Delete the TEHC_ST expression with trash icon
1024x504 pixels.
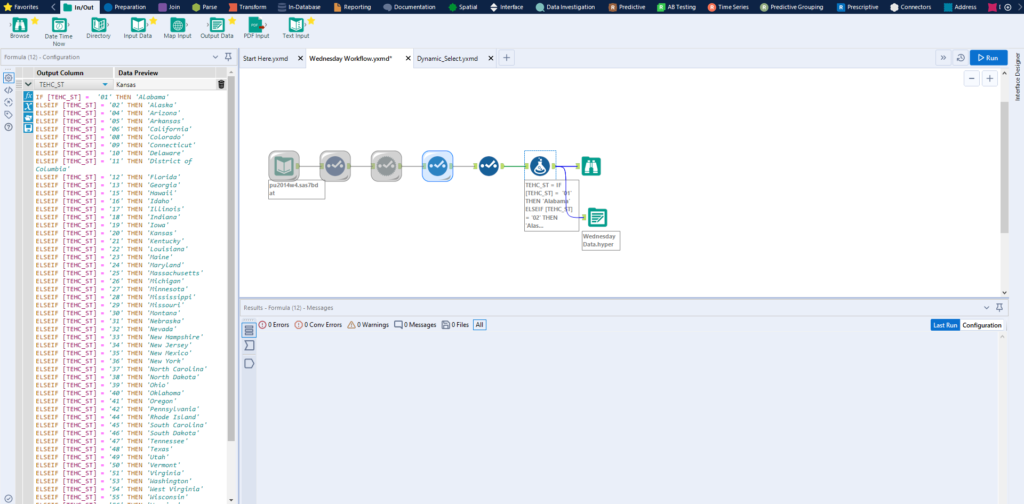pyautogui.click(x=221, y=84)
